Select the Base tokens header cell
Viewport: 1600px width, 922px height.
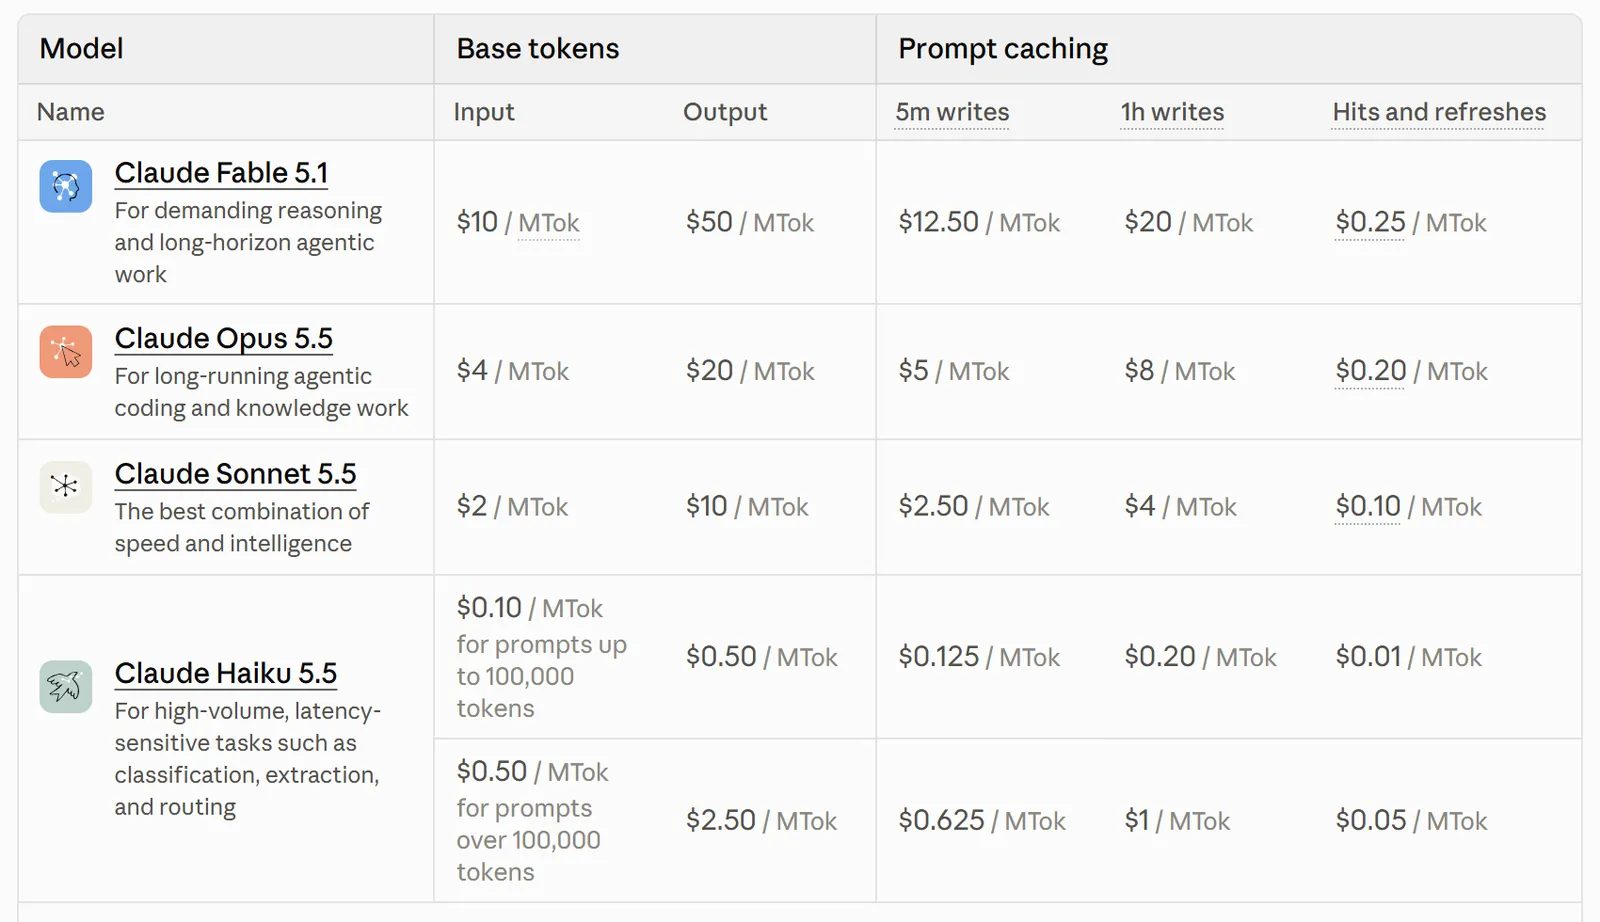pyautogui.click(x=655, y=49)
